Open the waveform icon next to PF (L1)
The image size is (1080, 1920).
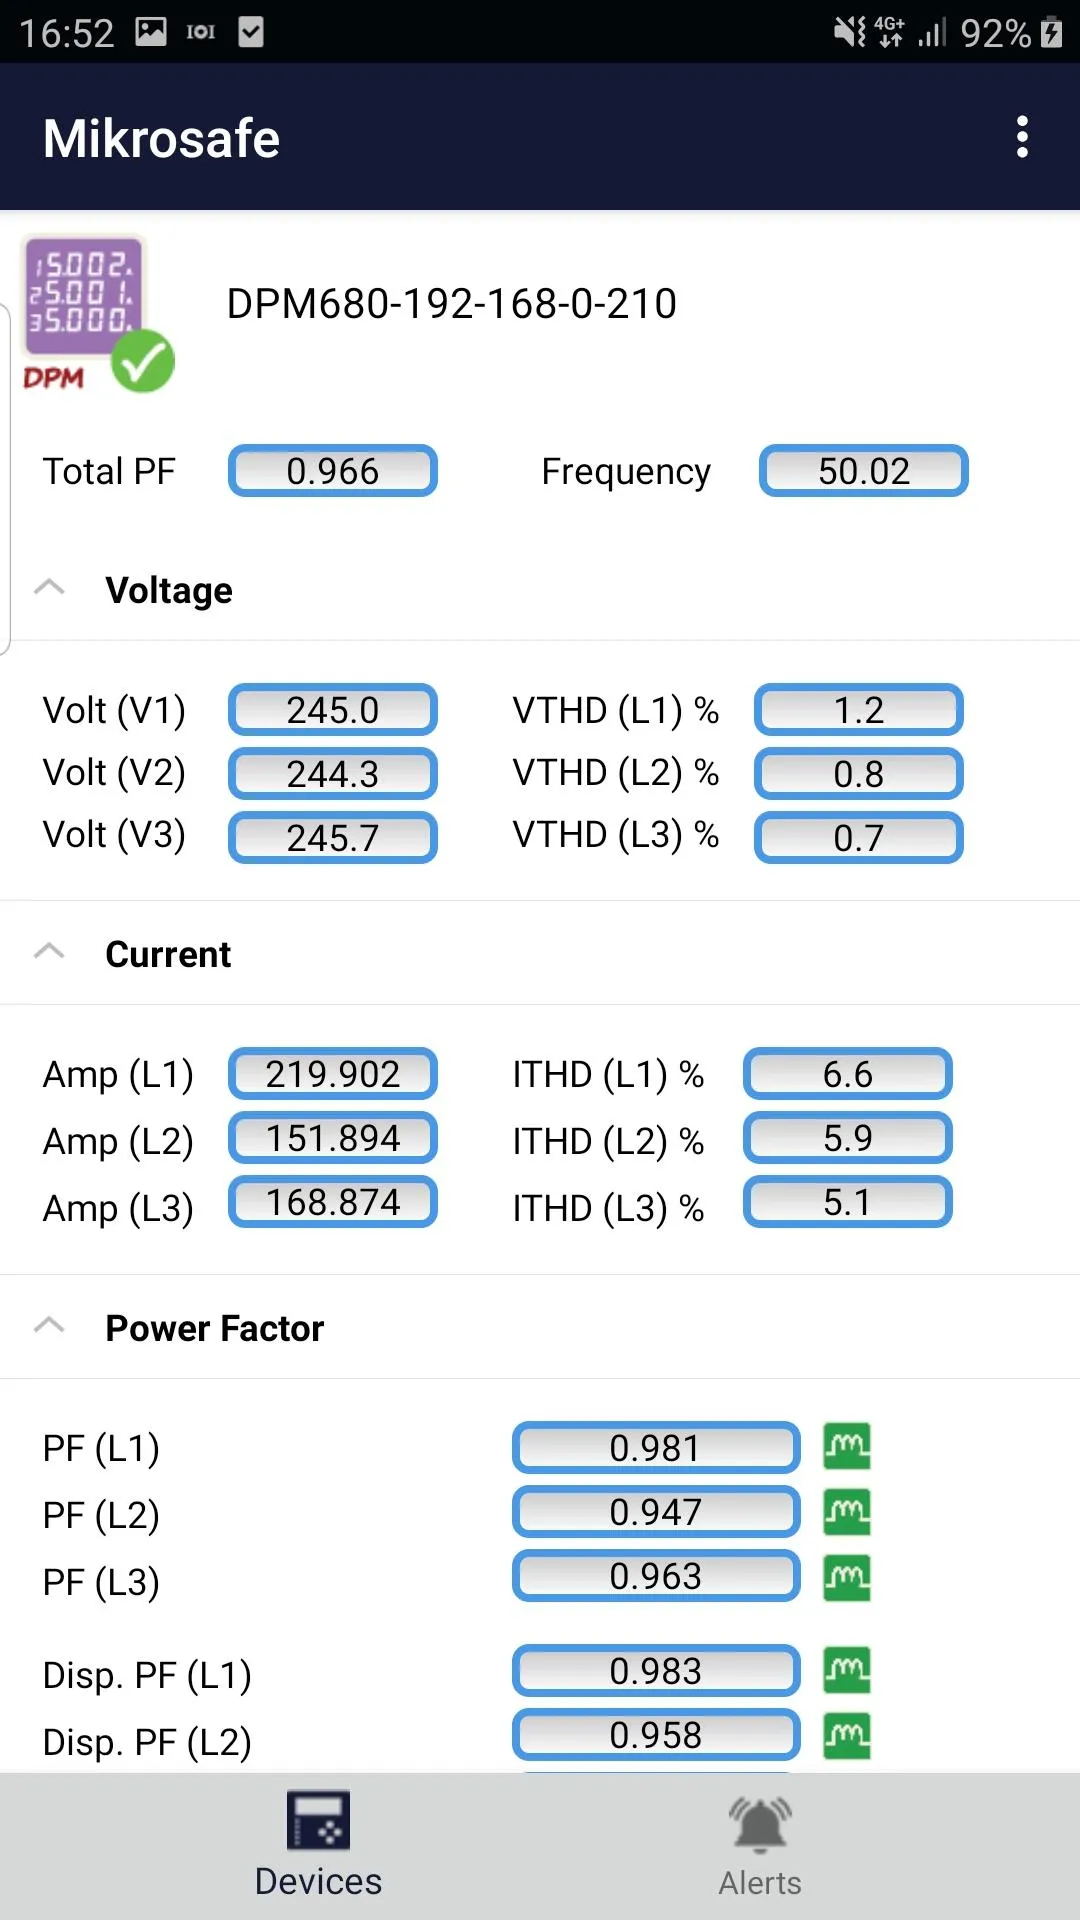pyautogui.click(x=847, y=1446)
